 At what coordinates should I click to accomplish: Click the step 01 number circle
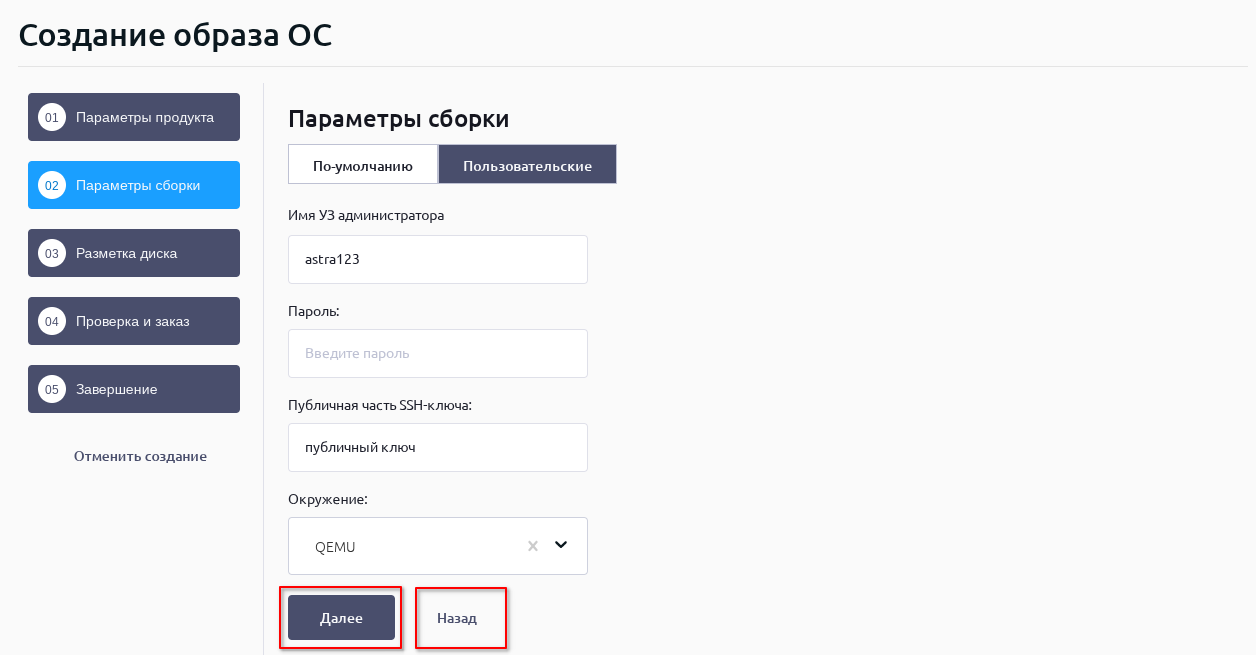point(52,117)
